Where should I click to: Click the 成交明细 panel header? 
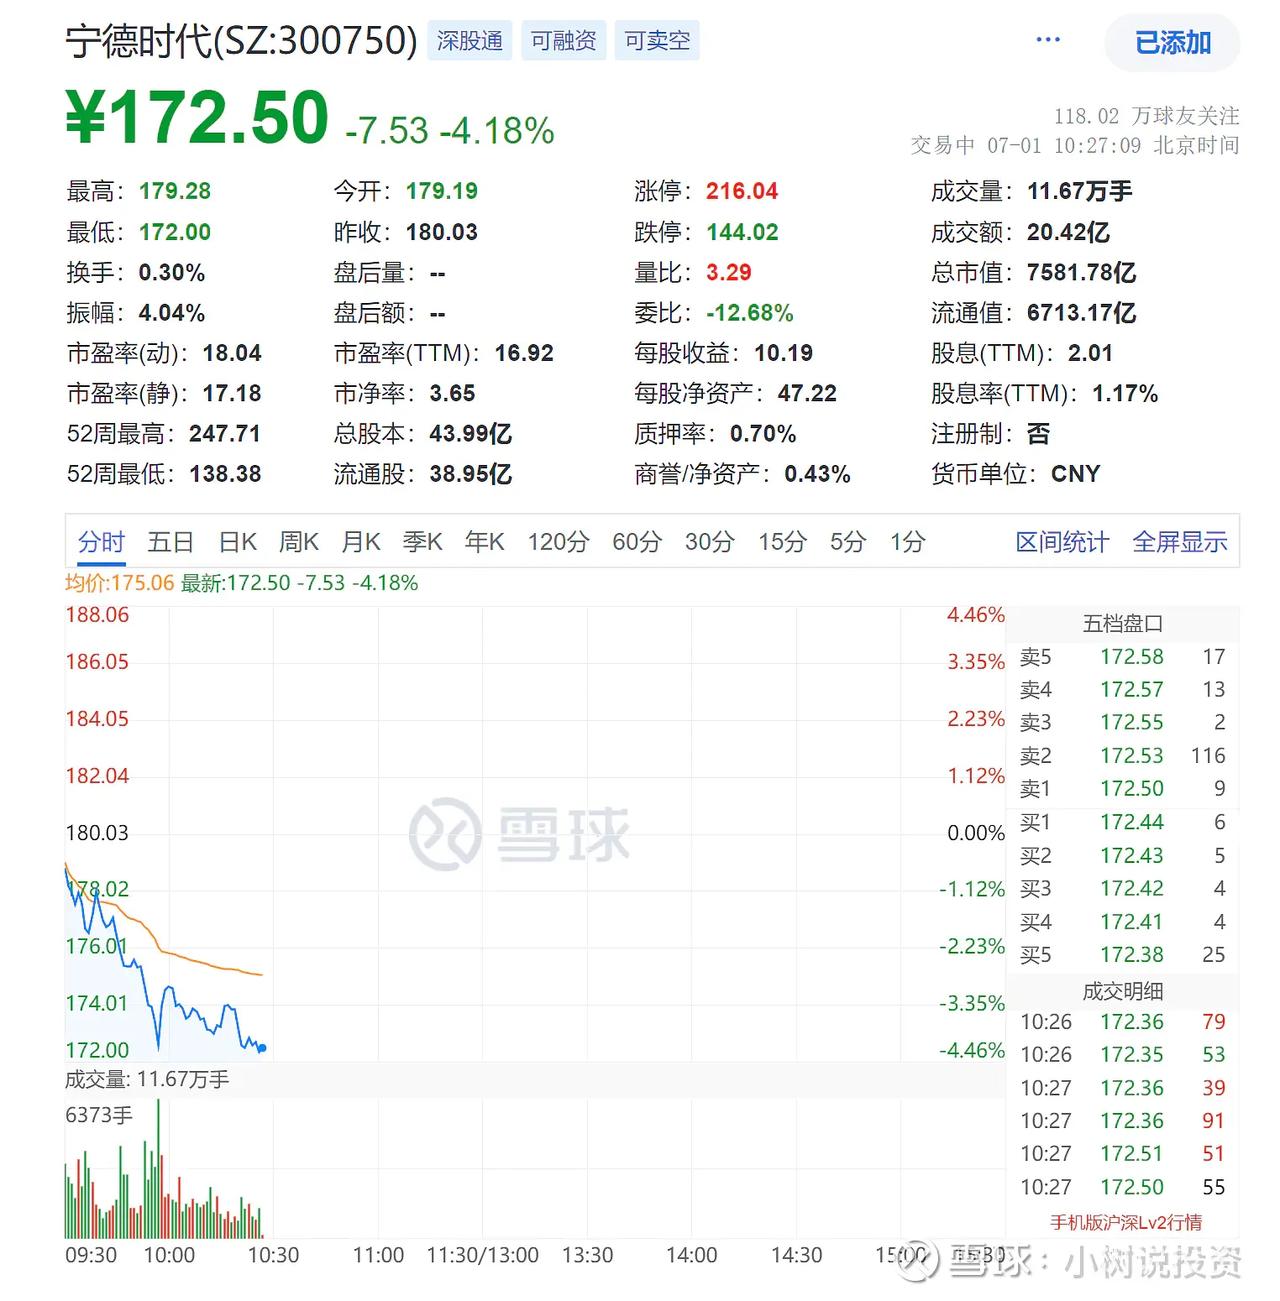click(1123, 991)
